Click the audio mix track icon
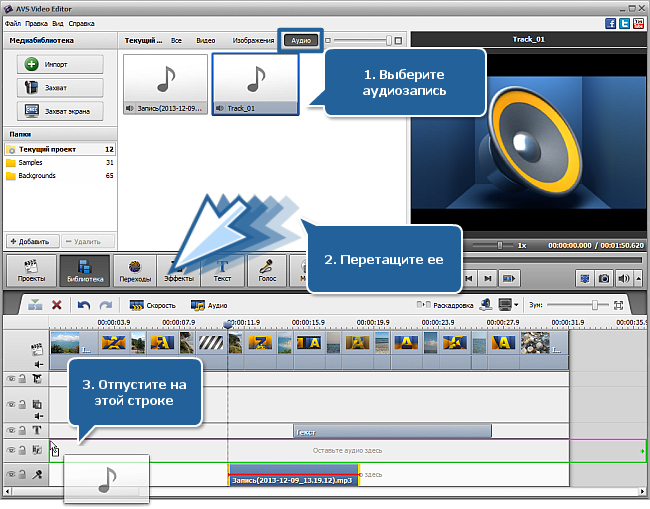The width and height of the screenshot is (650, 509). point(37,450)
